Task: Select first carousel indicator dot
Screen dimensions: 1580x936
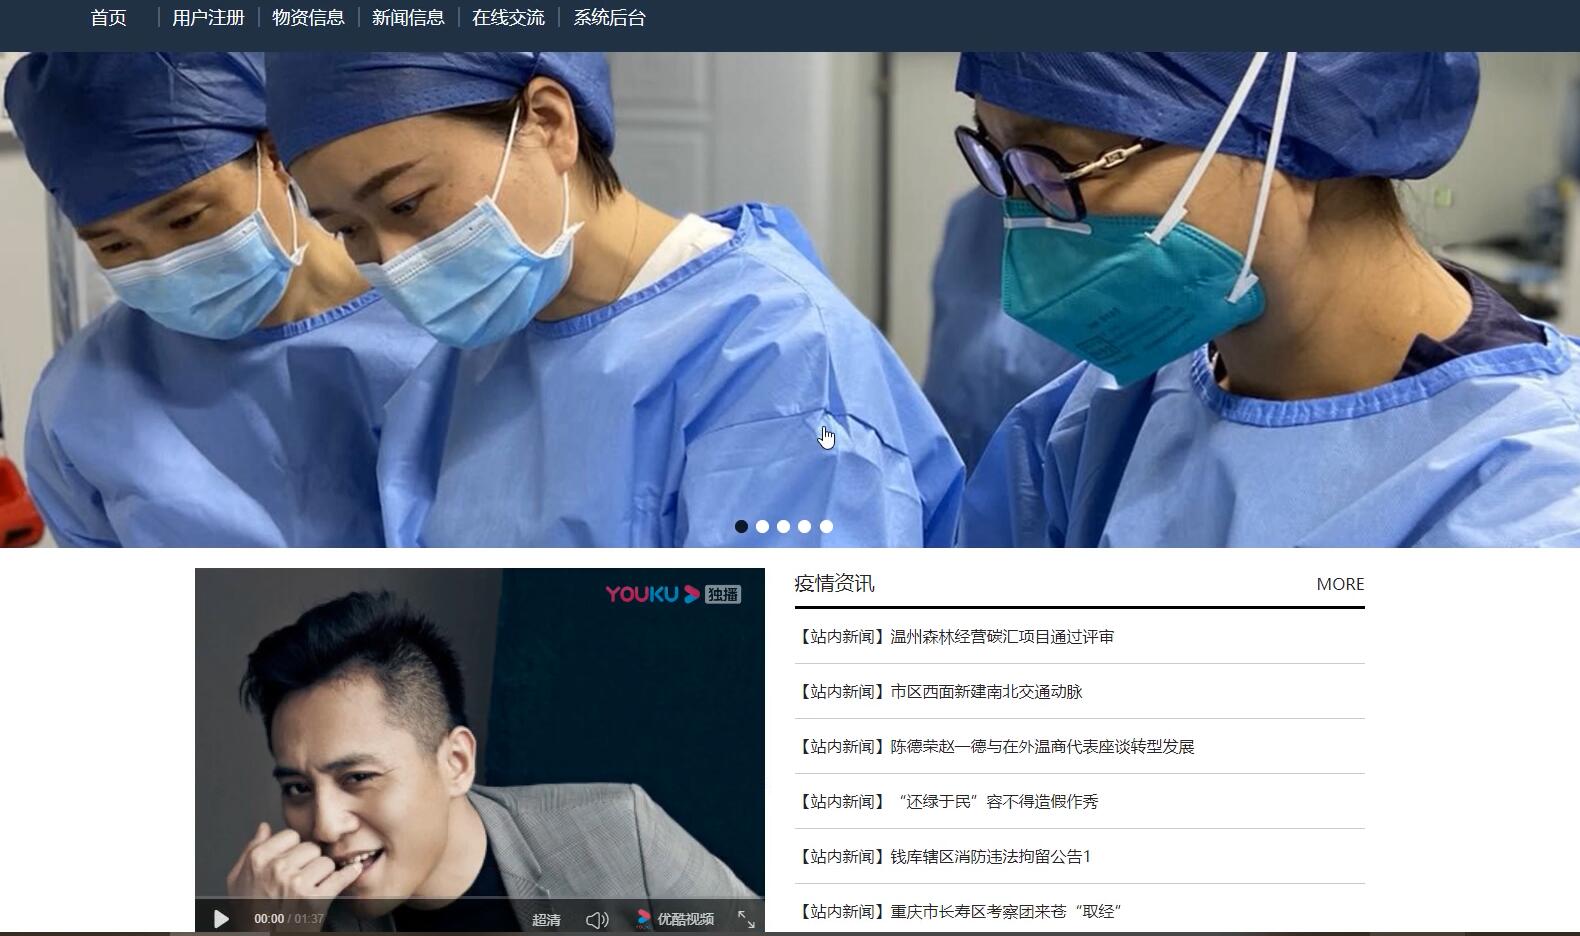Action: pyautogui.click(x=741, y=526)
